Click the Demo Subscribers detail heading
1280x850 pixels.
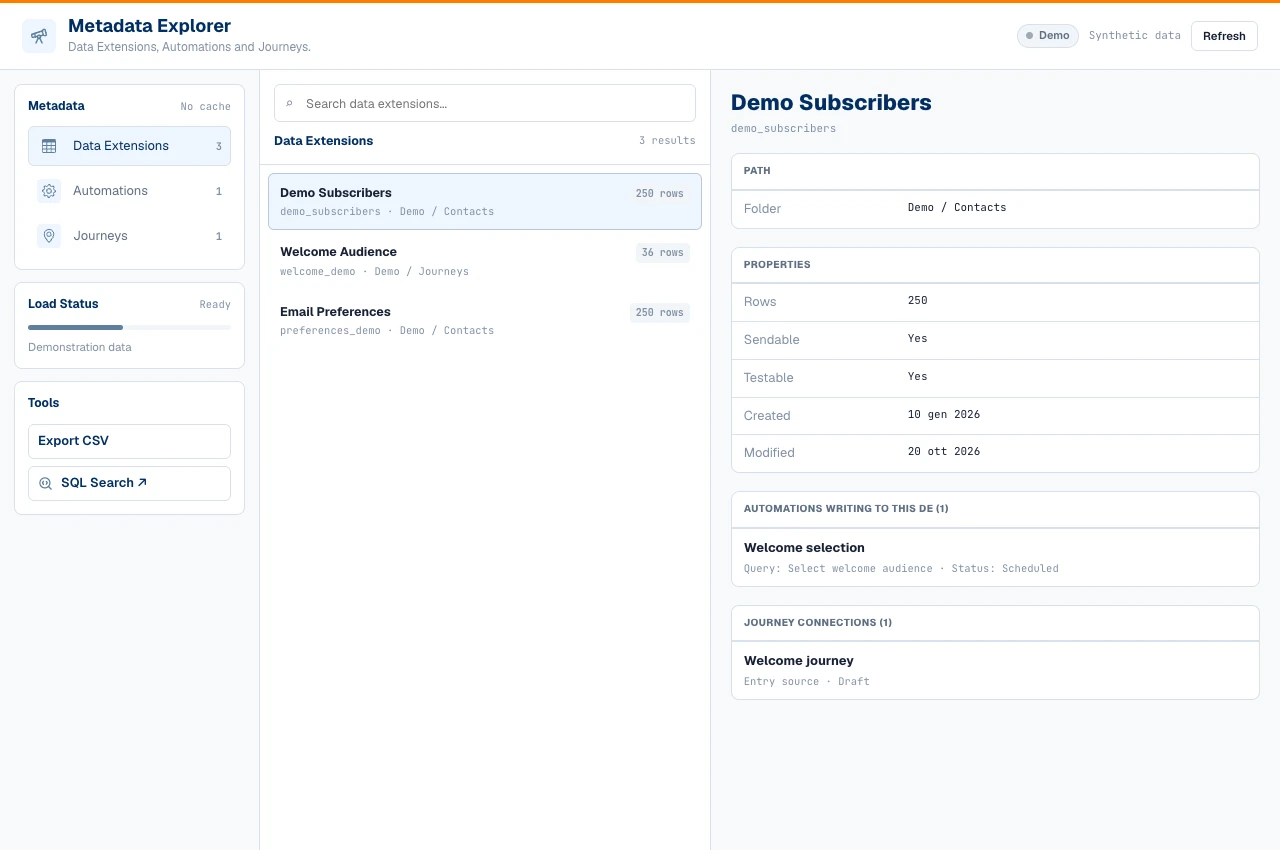831,102
